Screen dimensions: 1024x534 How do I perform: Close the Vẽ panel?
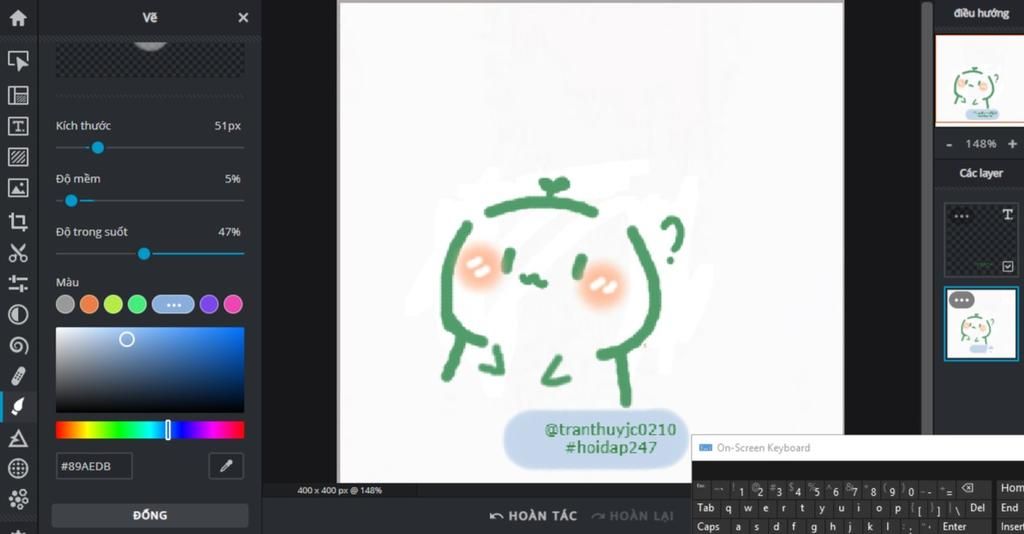(243, 18)
